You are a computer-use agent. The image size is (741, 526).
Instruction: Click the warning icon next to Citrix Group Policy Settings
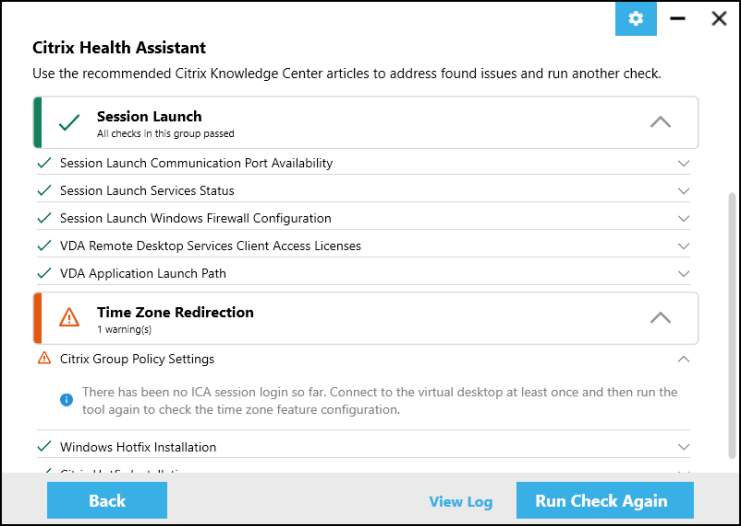44,359
